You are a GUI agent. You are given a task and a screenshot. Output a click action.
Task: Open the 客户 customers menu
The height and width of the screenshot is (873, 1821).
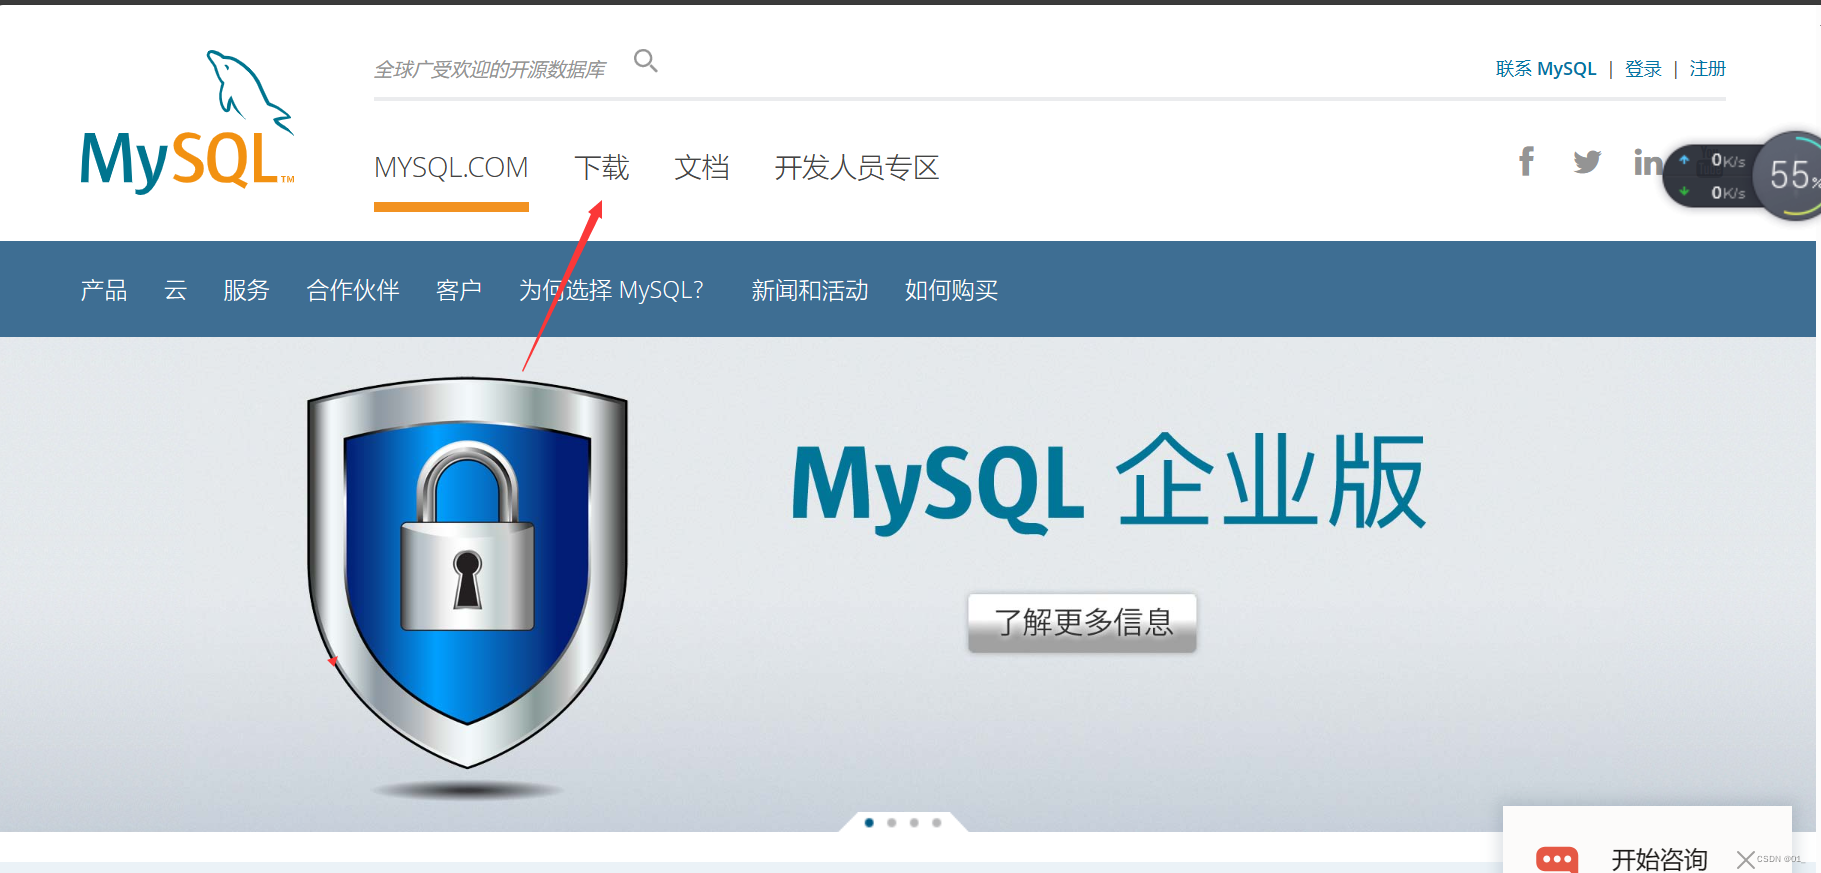click(x=459, y=290)
